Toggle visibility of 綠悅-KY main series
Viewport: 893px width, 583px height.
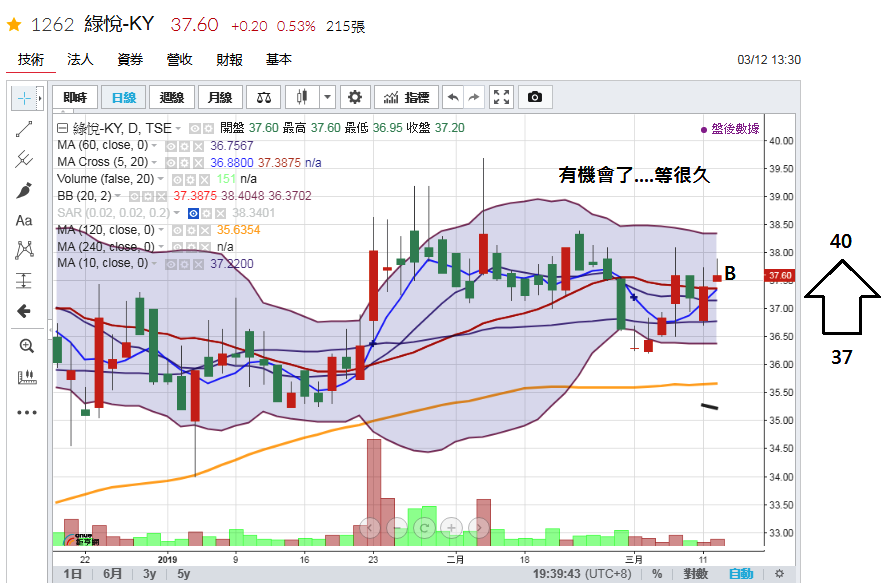(195, 129)
